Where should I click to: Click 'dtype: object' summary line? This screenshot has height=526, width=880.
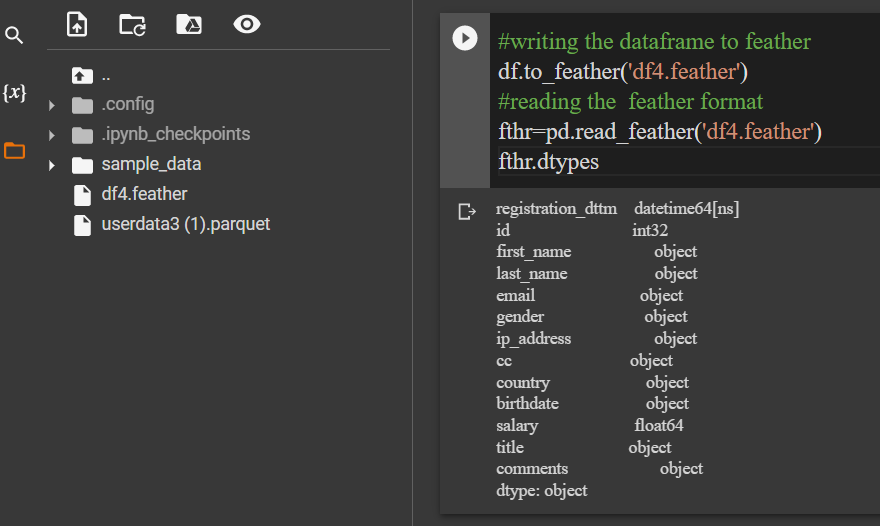click(x=541, y=491)
